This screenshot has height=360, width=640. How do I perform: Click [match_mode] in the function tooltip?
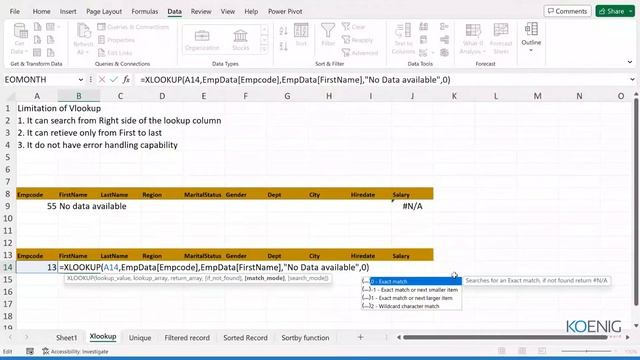click(x=264, y=278)
